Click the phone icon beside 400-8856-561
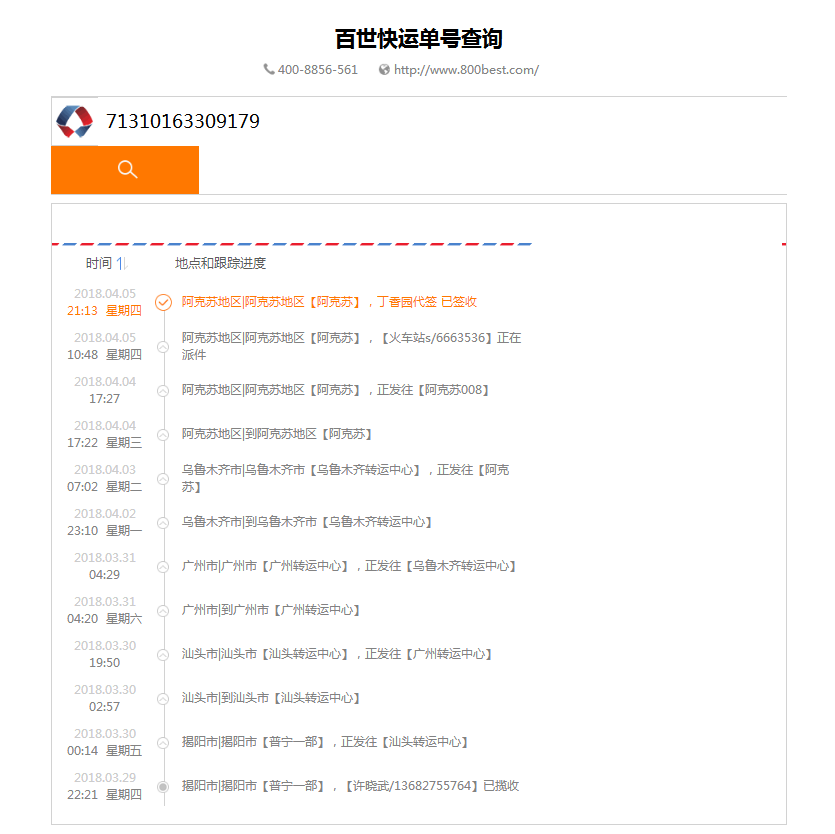This screenshot has height=834, width=835. [x=269, y=69]
